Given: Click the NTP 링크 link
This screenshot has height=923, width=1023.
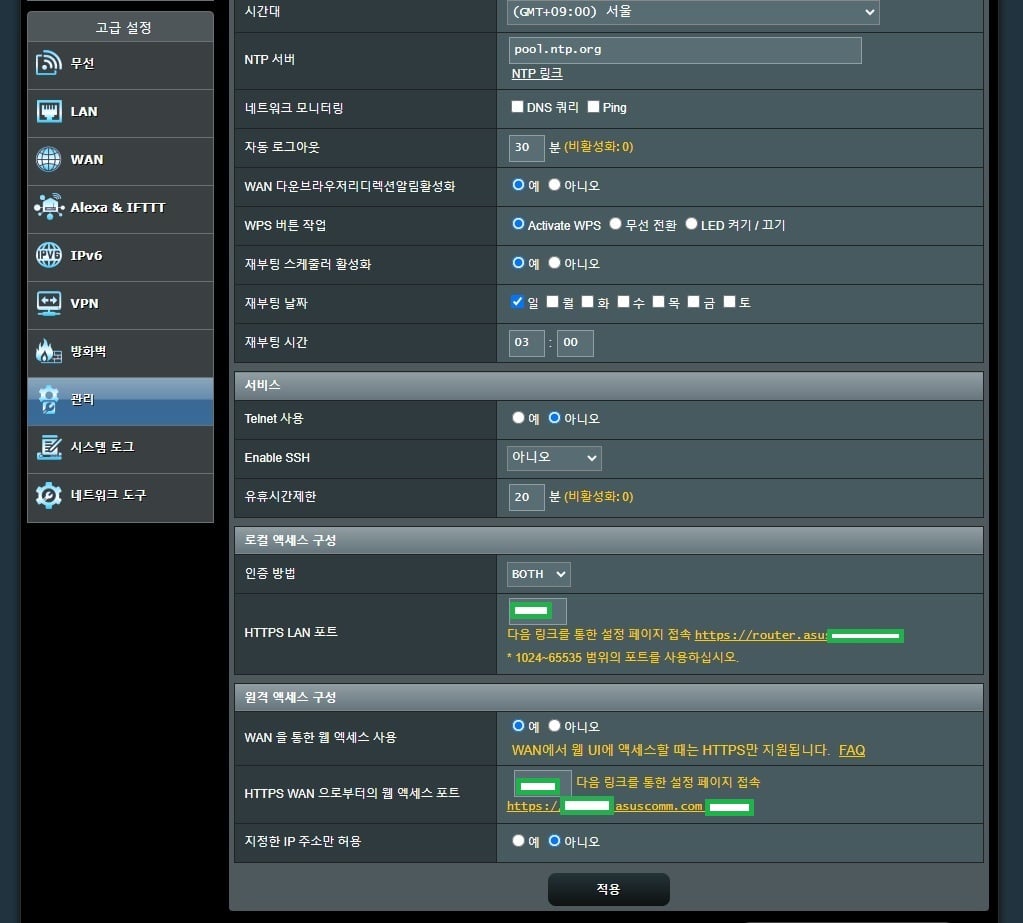Looking at the screenshot, I should [537, 74].
